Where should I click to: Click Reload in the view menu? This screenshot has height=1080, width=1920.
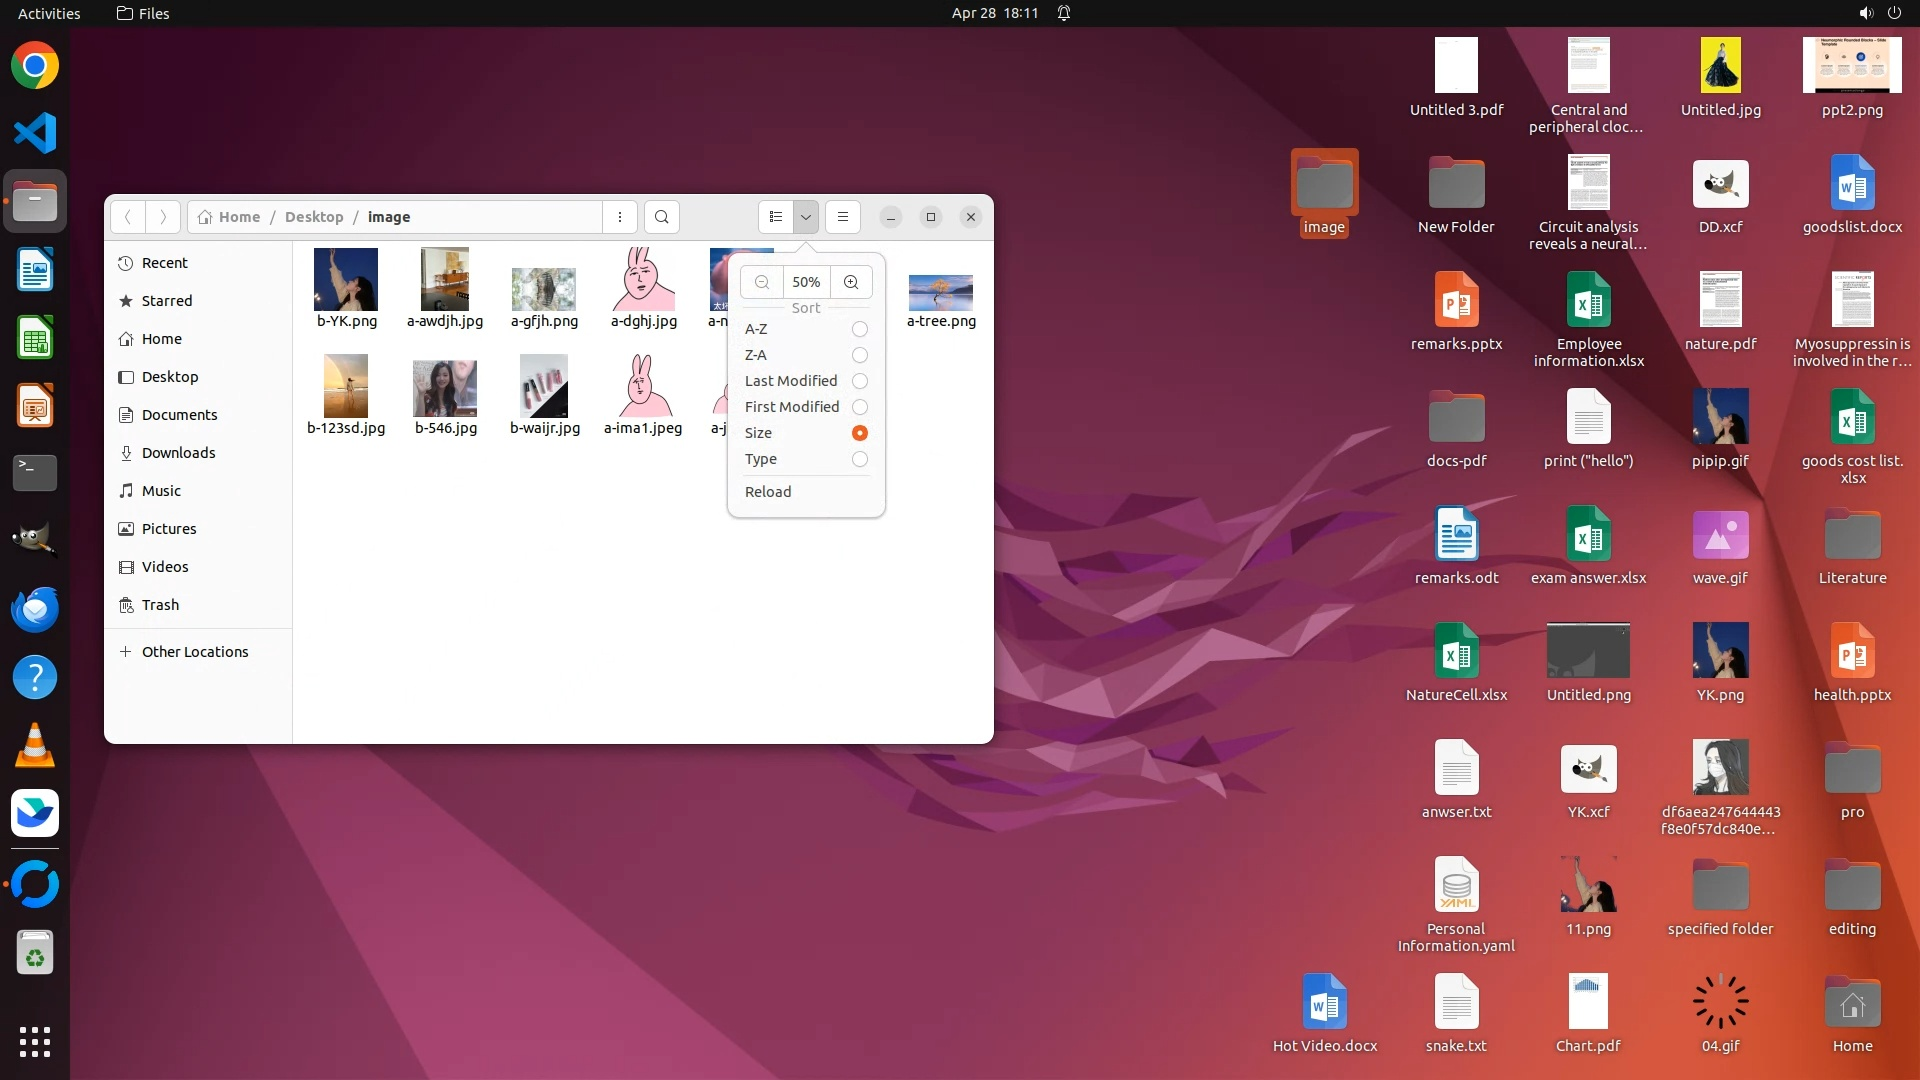768,492
